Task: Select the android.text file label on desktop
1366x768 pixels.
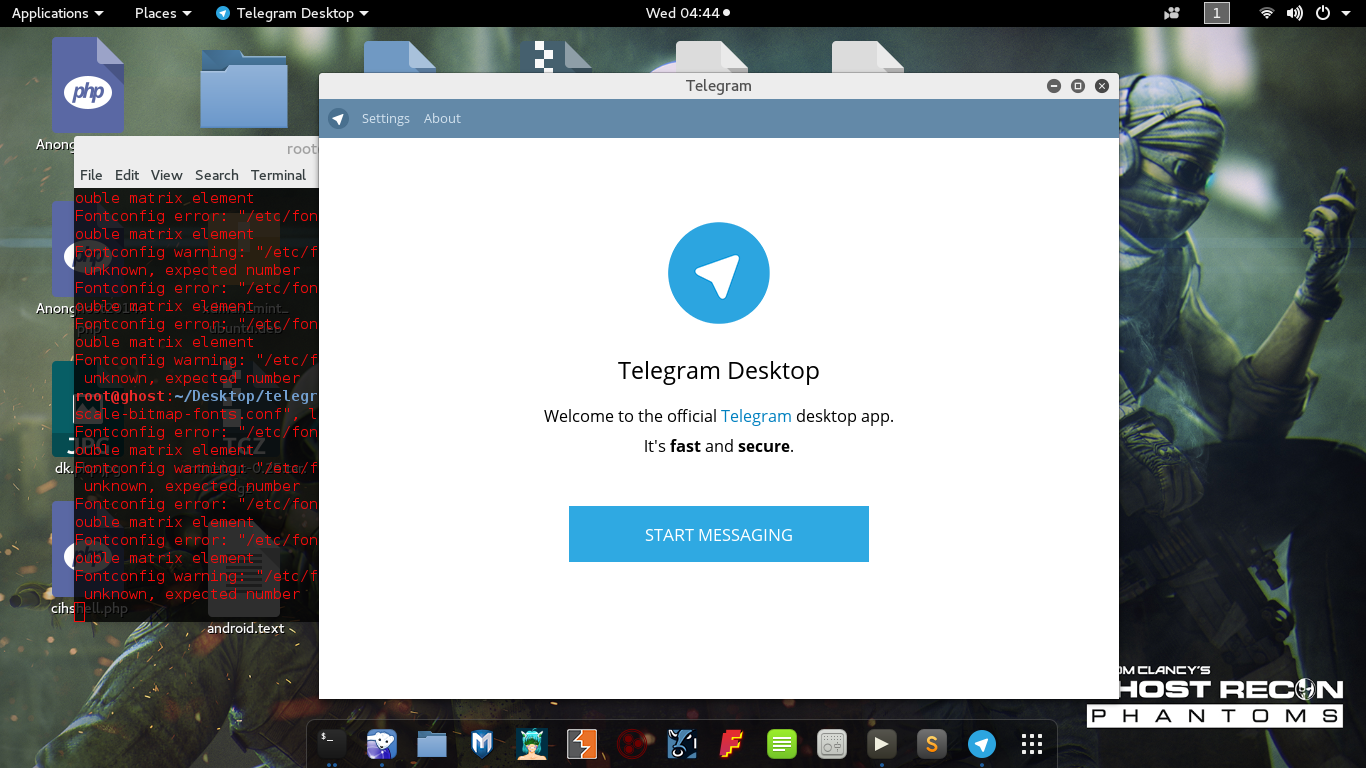Action: pyautogui.click(x=245, y=628)
